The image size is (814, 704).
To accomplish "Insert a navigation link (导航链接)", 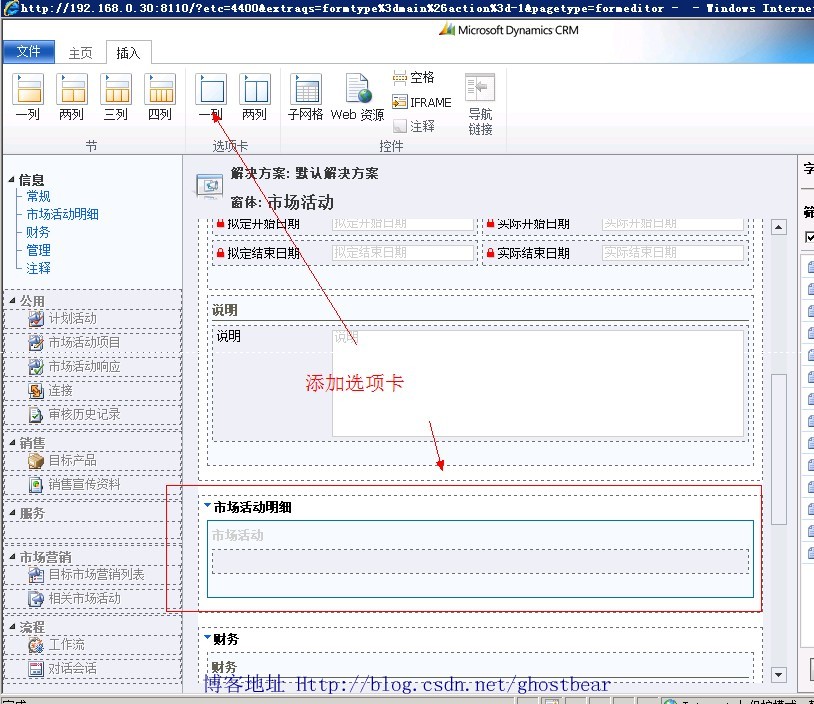I will coord(480,104).
